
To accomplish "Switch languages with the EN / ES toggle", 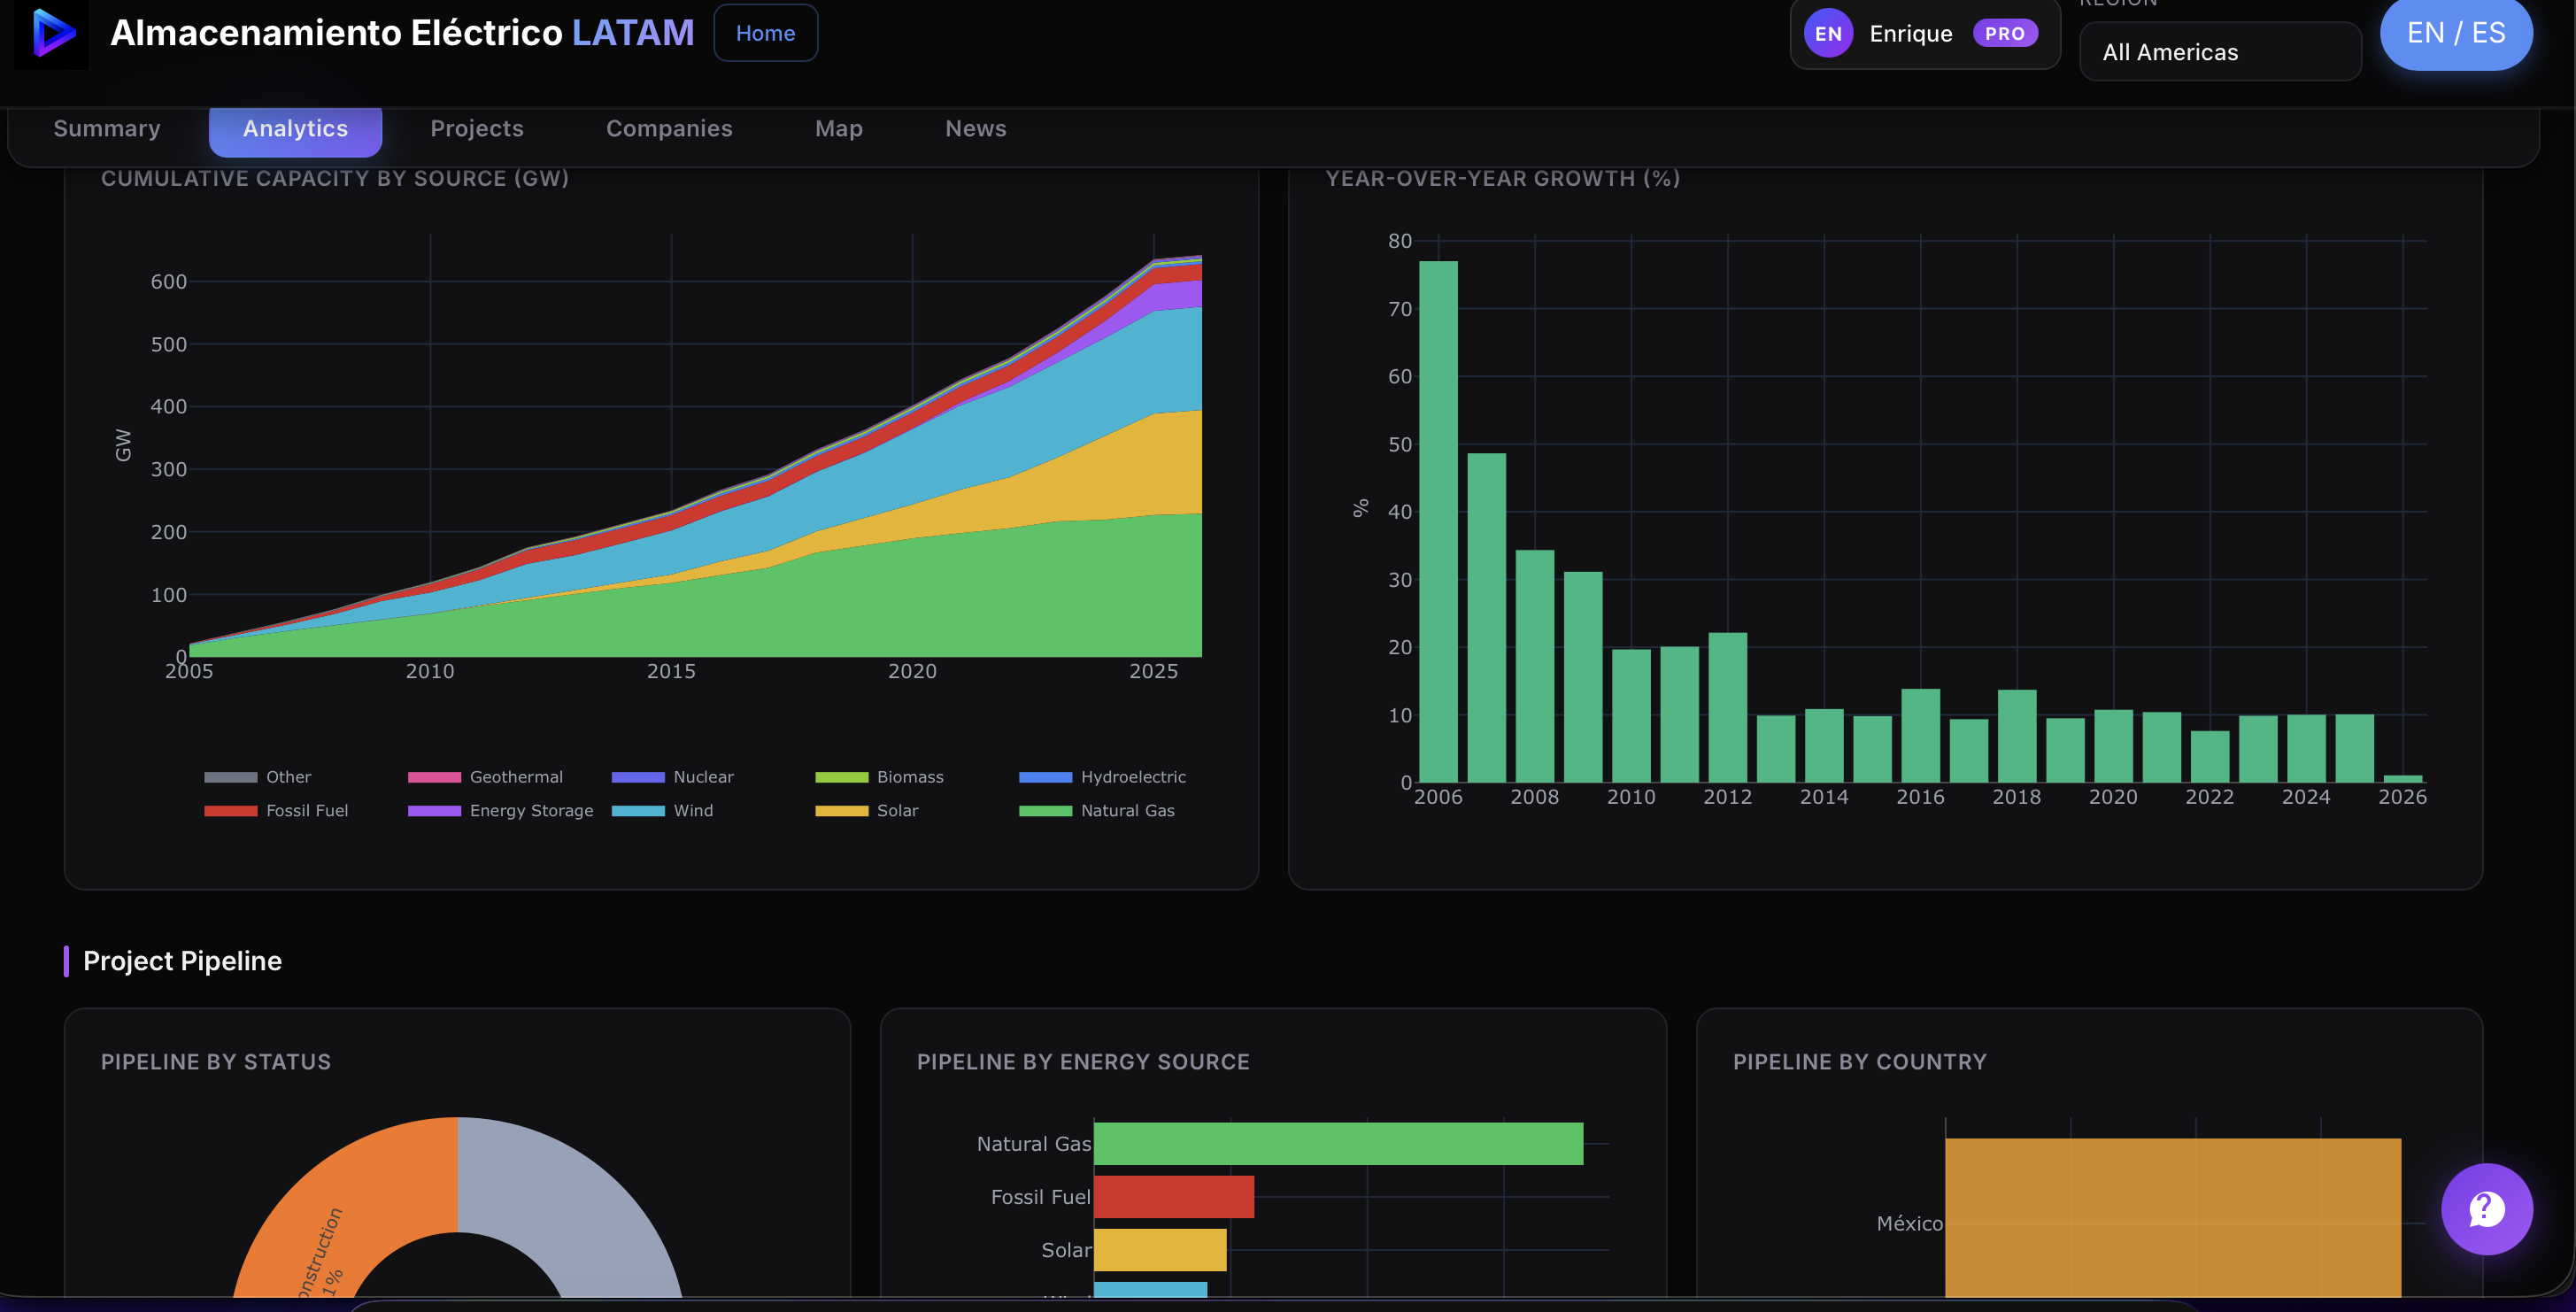I will click(x=2457, y=33).
